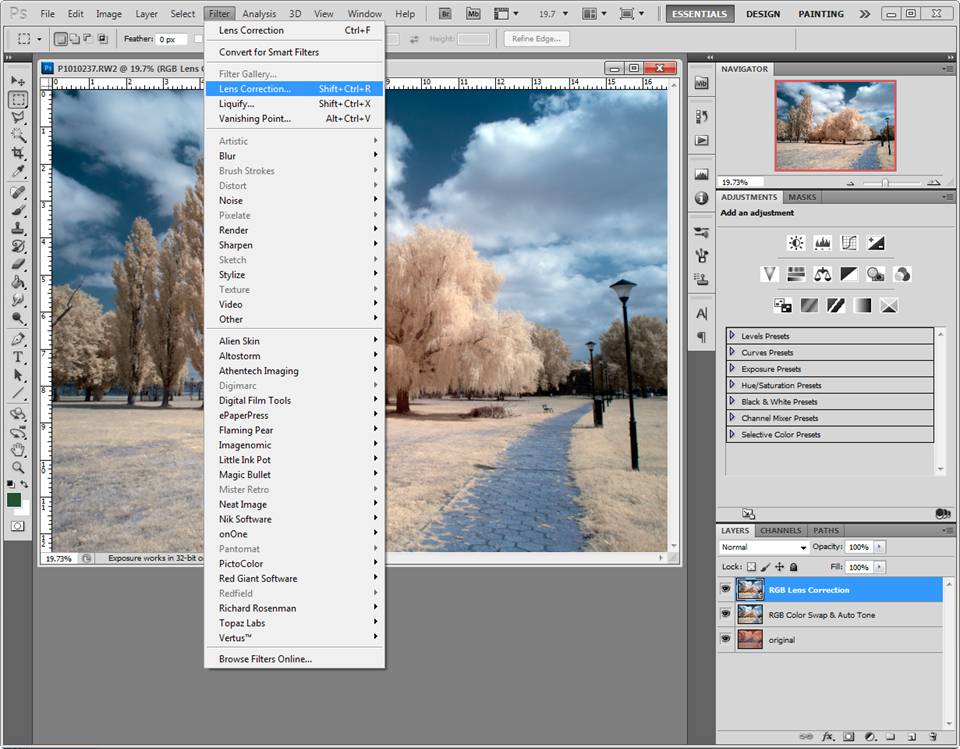Image resolution: width=960 pixels, height=749 pixels.
Task: Select the Crop tool
Action: tap(18, 153)
